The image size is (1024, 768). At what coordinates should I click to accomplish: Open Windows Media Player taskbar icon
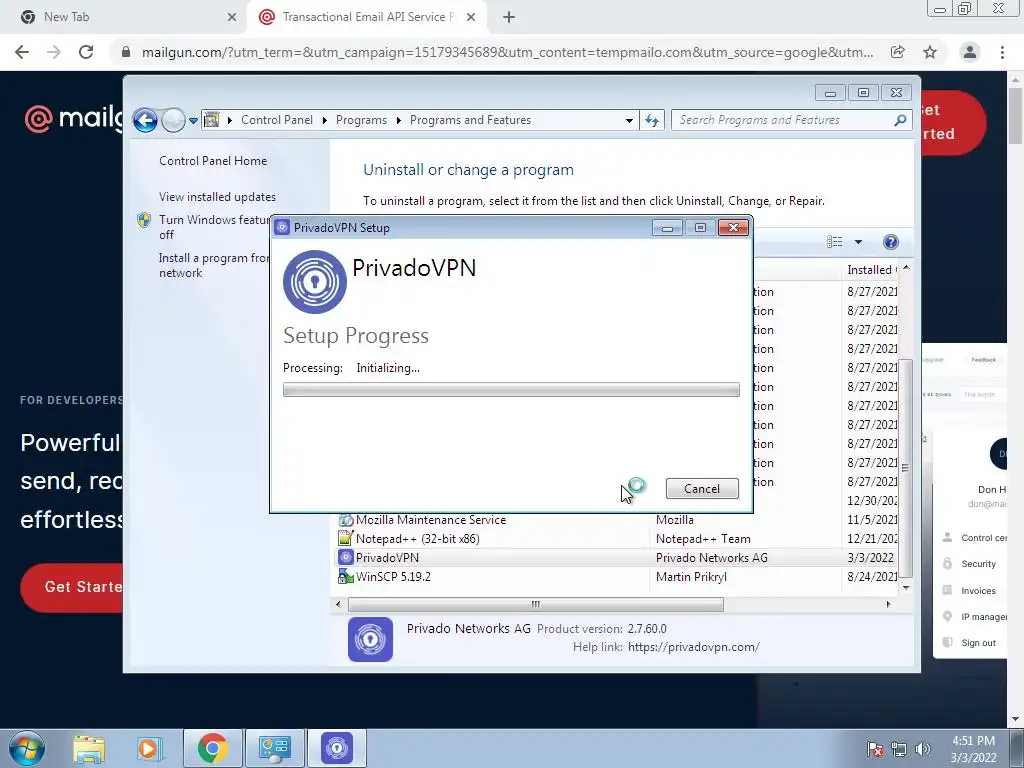click(x=148, y=748)
